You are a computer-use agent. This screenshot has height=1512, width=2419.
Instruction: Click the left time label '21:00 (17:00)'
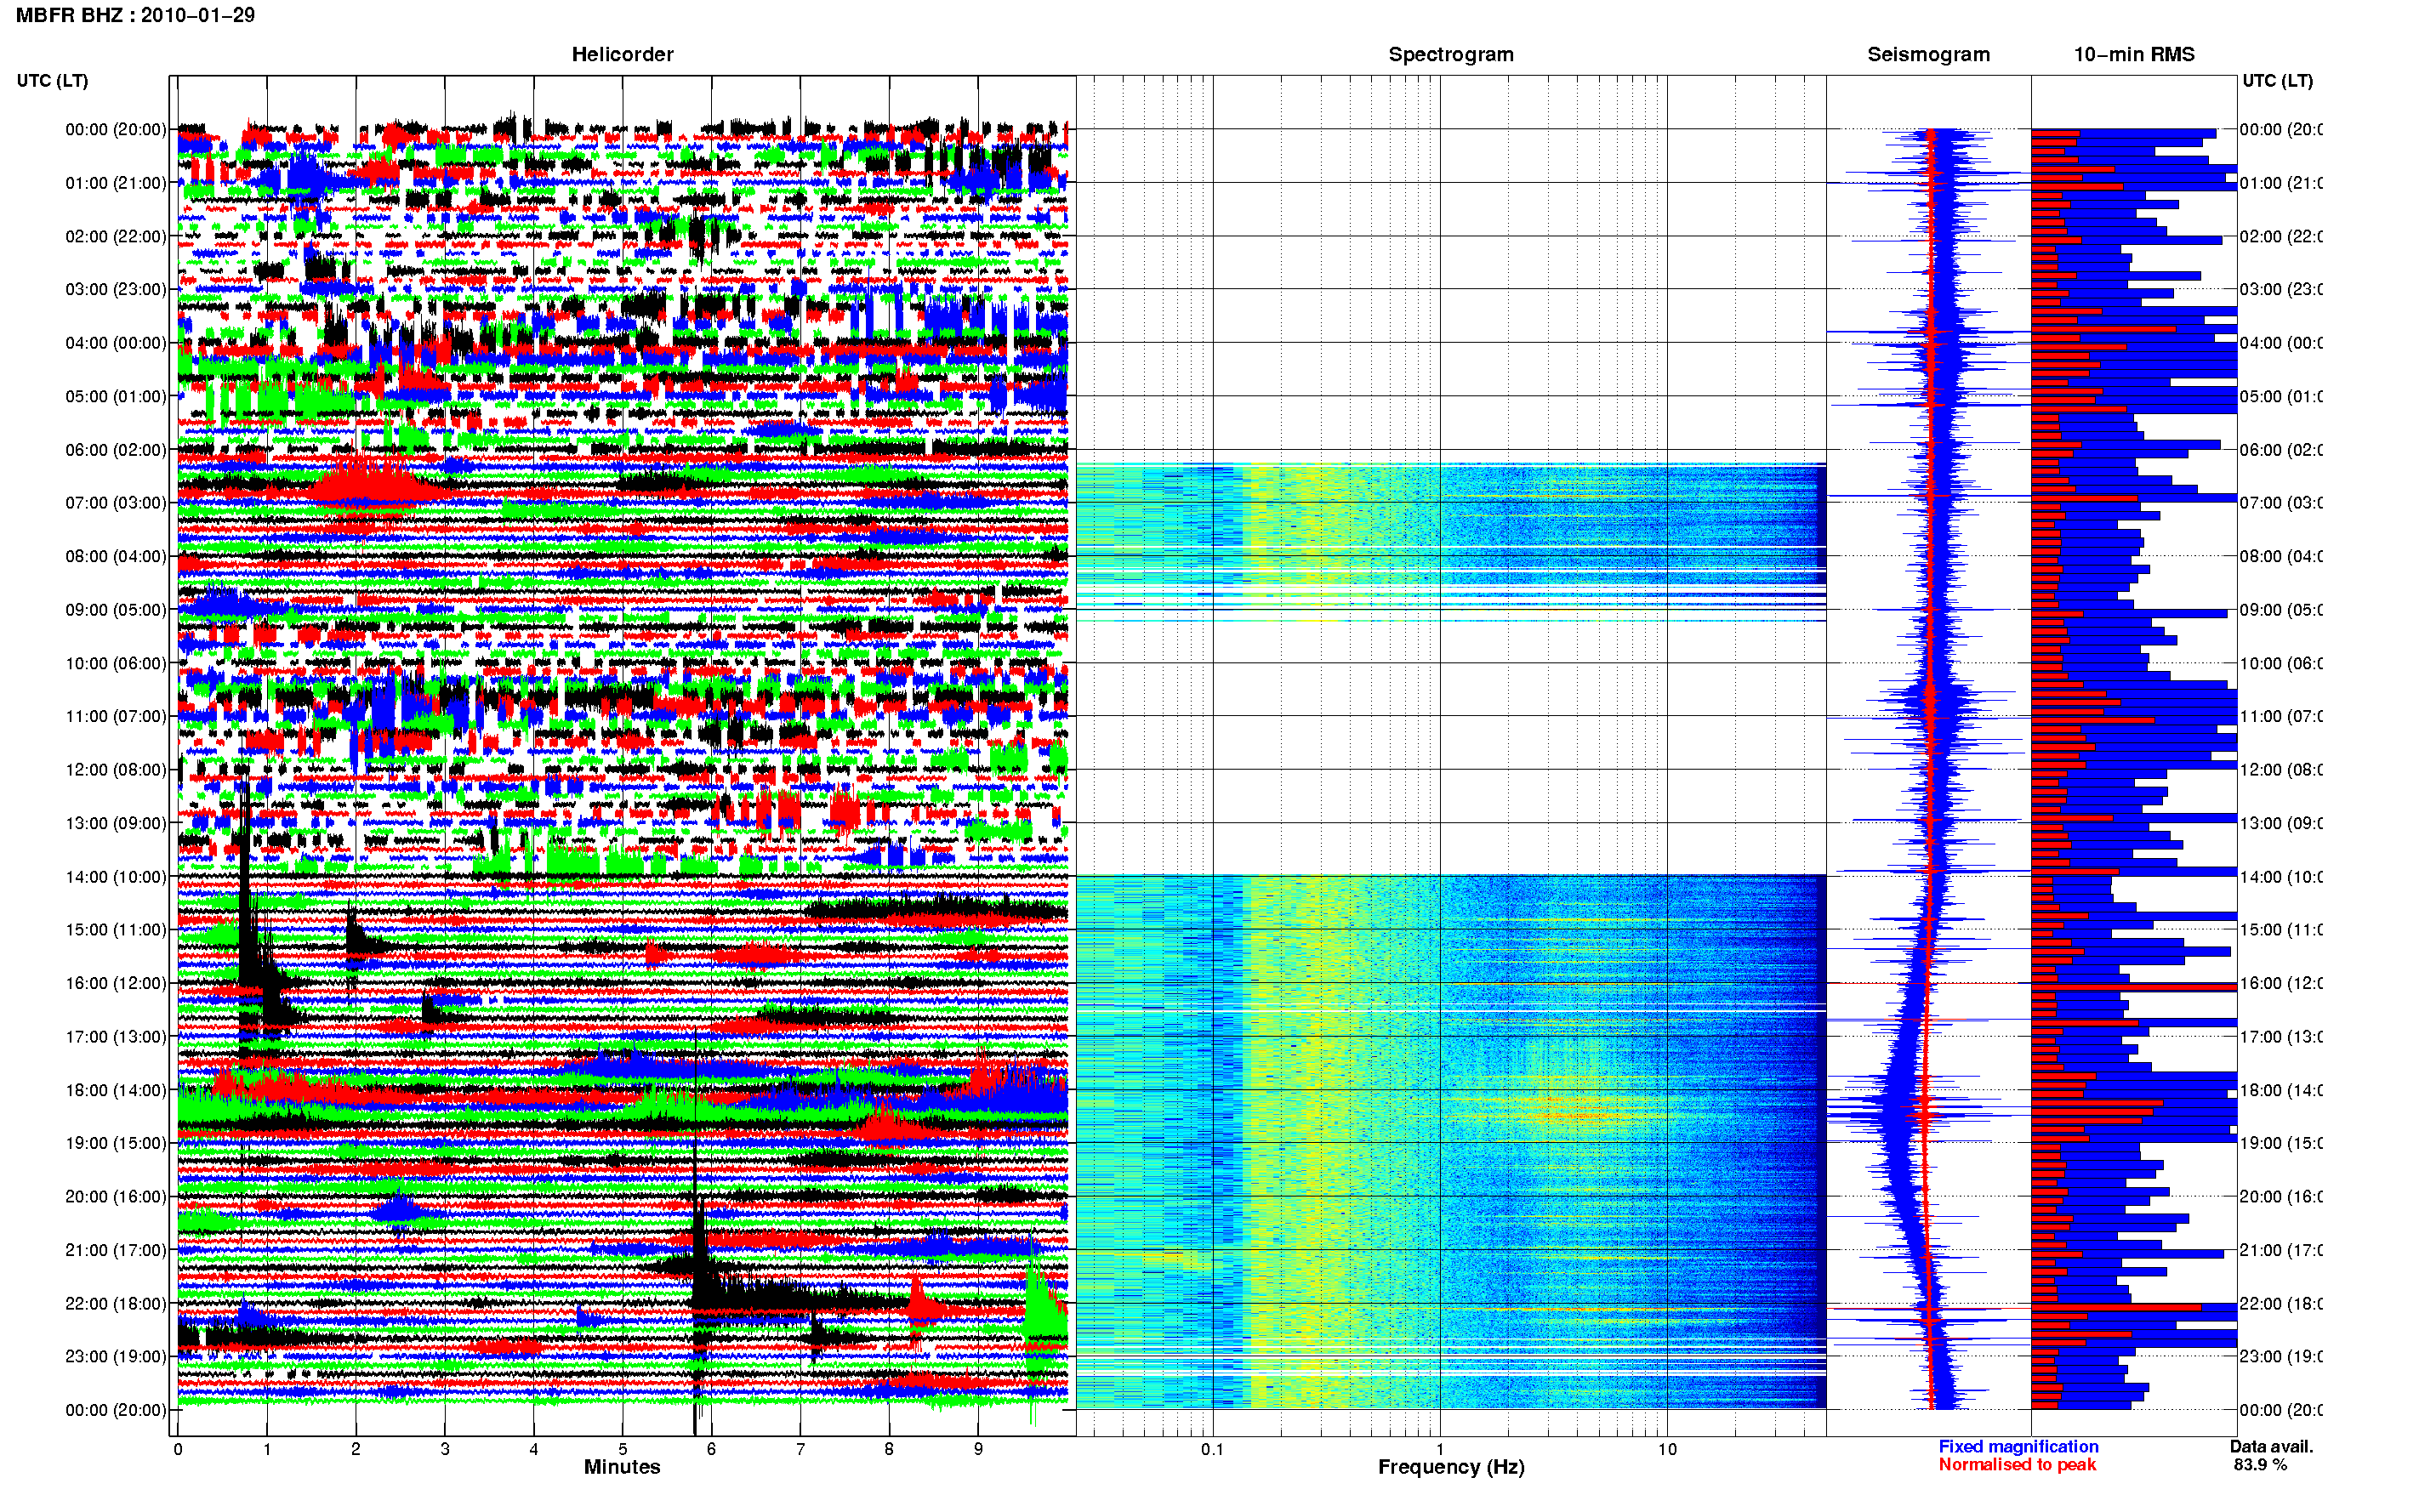[x=116, y=1250]
